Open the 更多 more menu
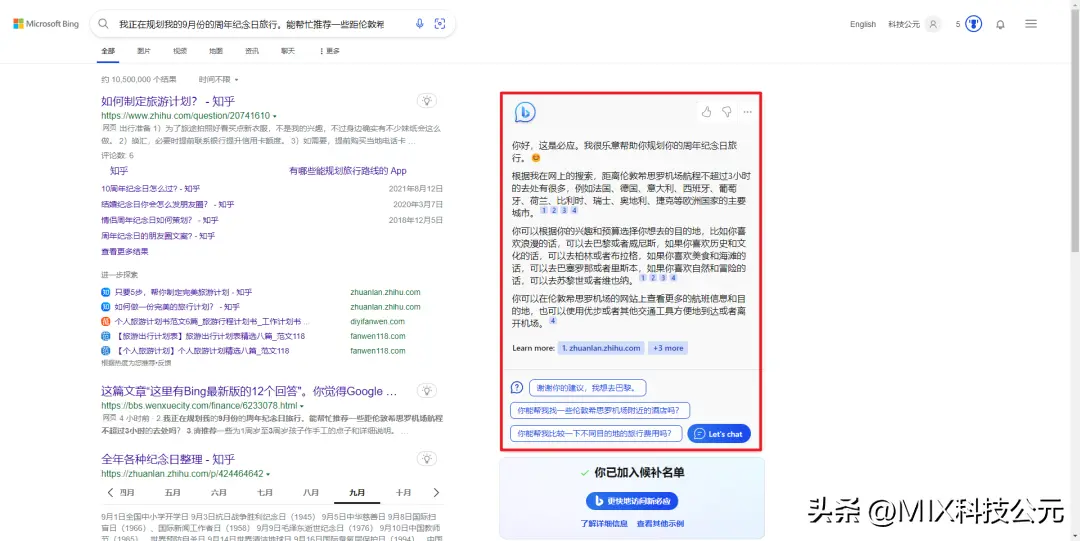This screenshot has height=541, width=1080. (x=329, y=51)
